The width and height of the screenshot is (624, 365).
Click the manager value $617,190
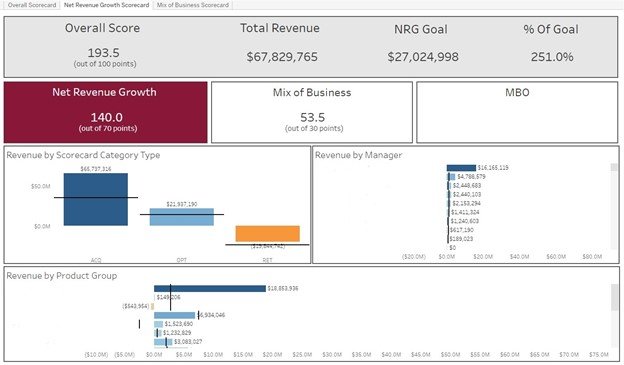462,230
